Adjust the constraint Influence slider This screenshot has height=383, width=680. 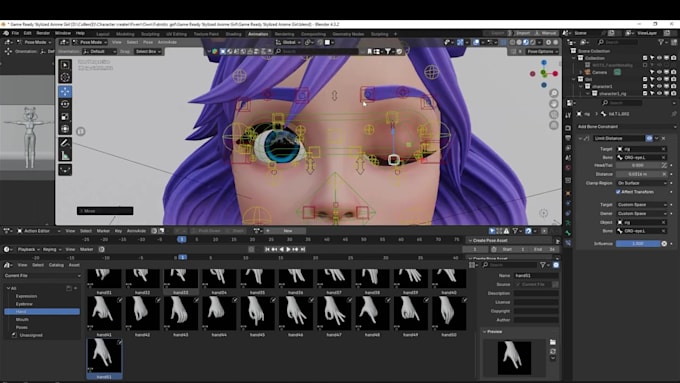638,244
